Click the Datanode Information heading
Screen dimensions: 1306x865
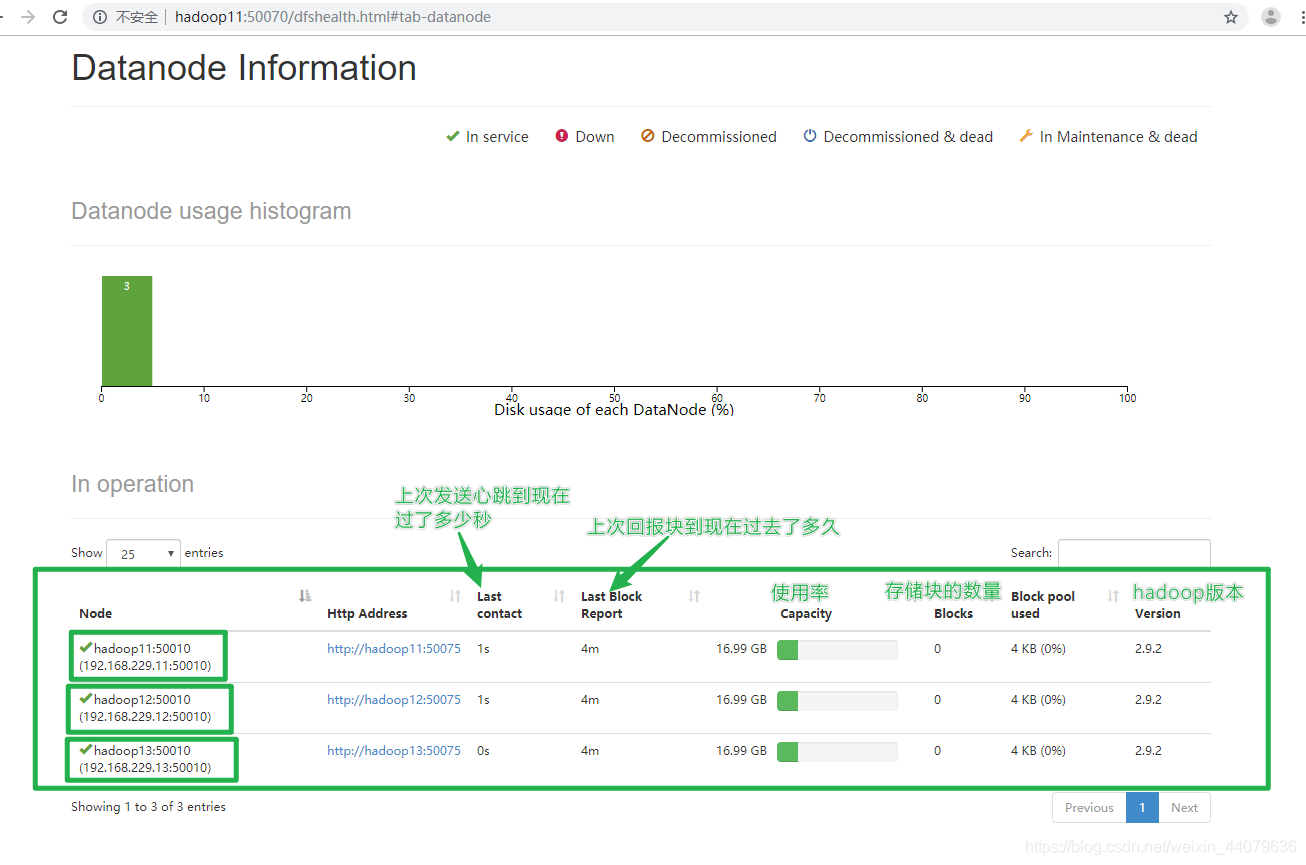pos(244,68)
